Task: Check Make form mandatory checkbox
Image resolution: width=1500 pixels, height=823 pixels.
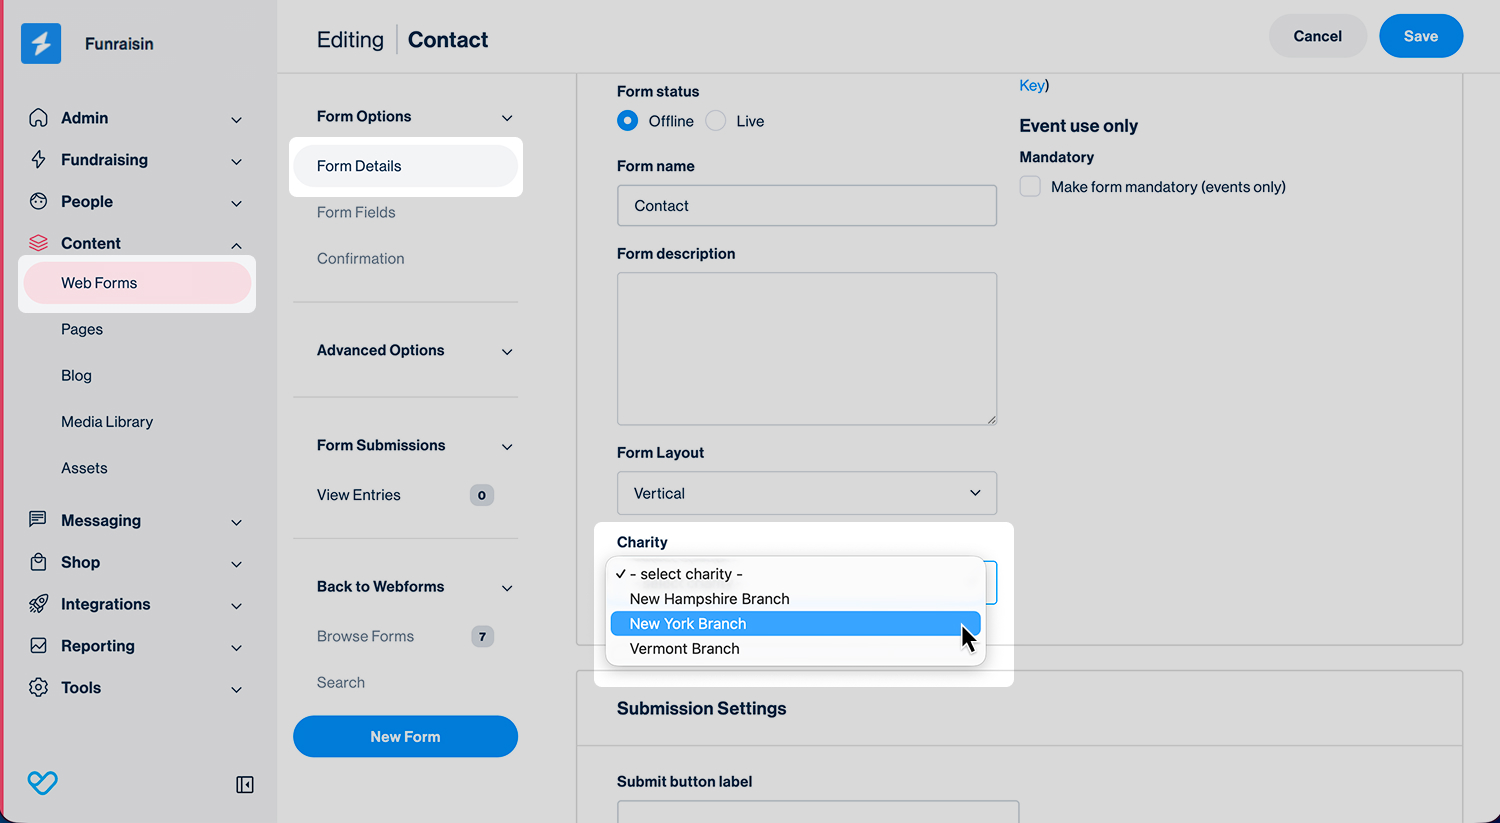Action: coord(1030,187)
